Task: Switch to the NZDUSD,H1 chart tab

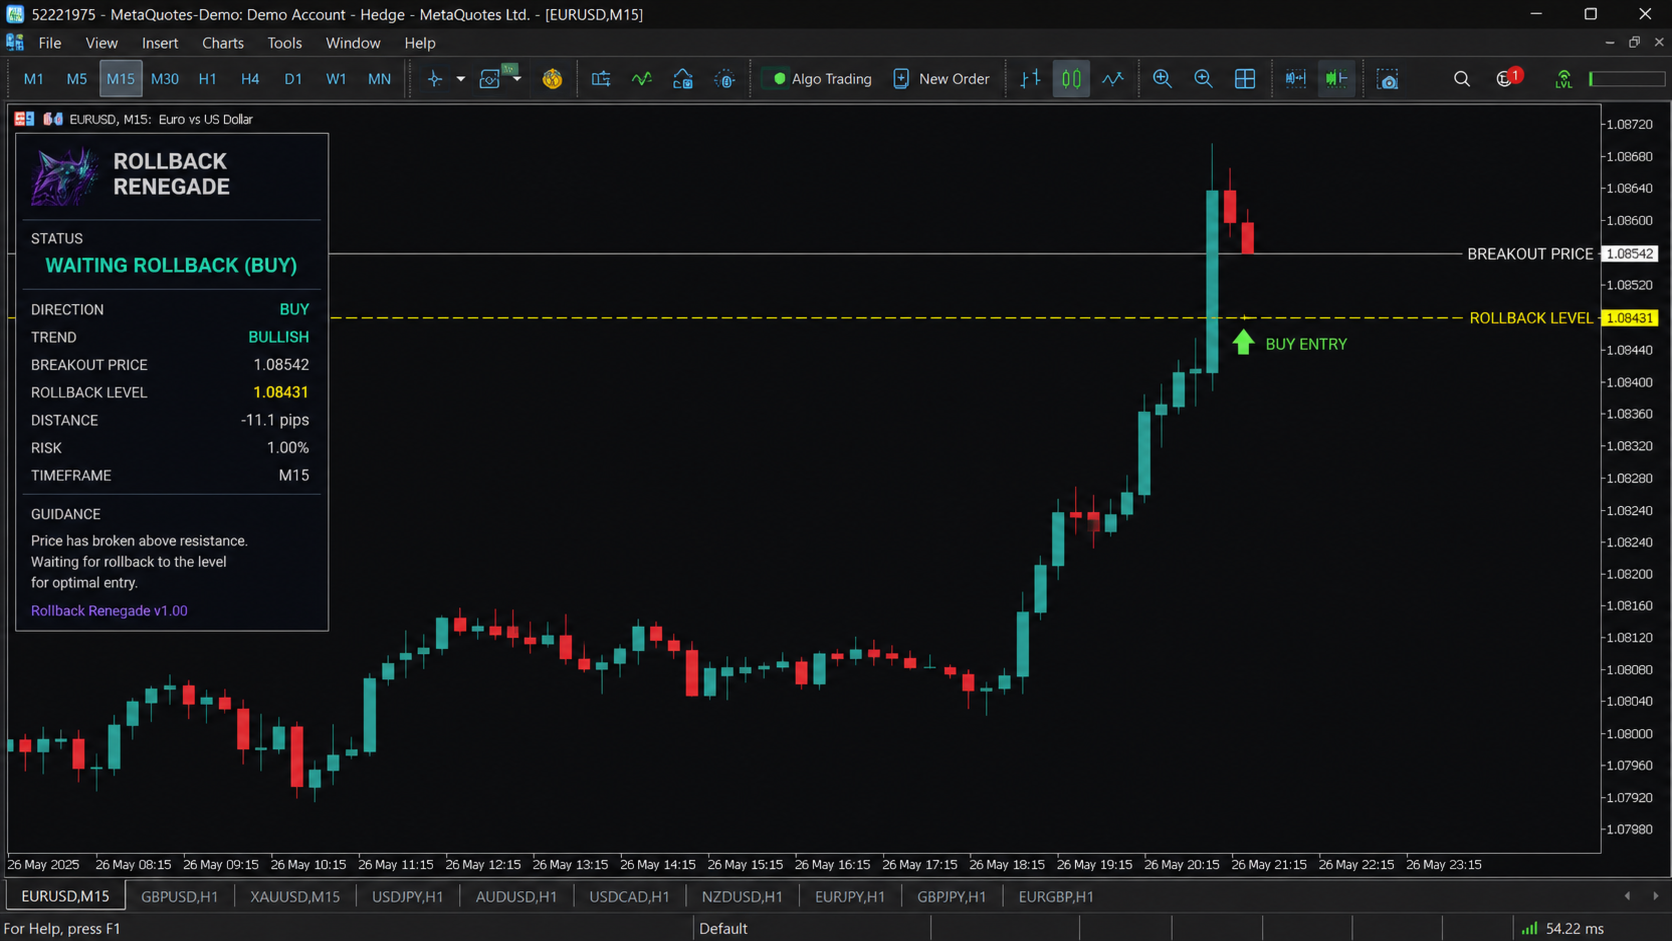Action: (741, 896)
